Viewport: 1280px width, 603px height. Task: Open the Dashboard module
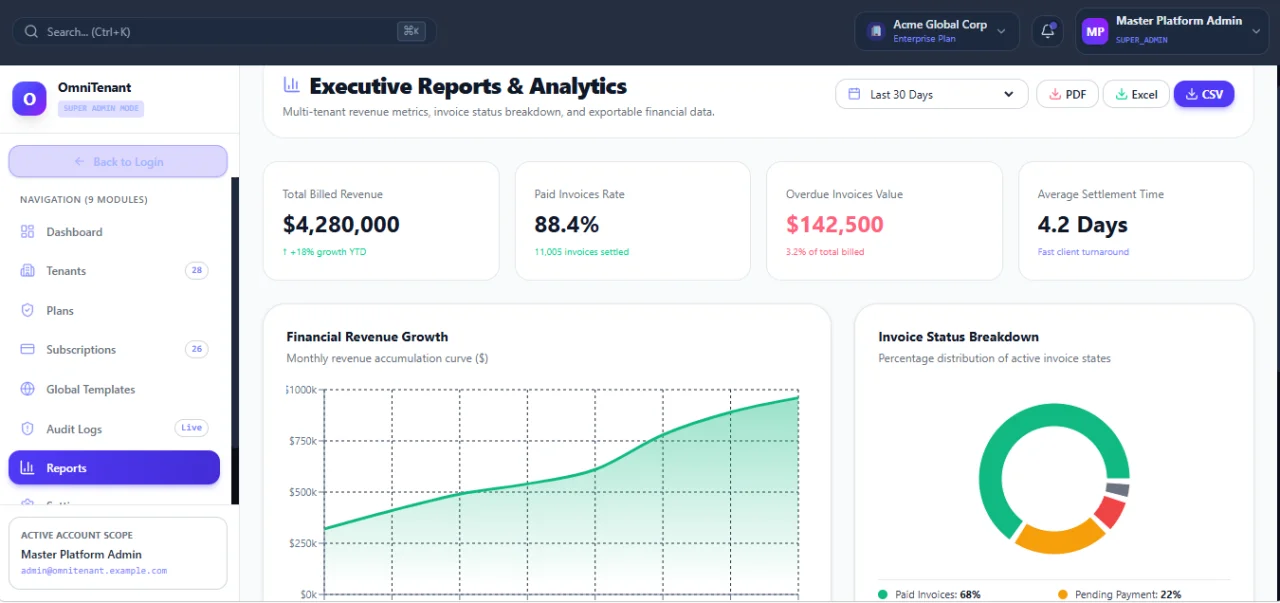pos(114,232)
